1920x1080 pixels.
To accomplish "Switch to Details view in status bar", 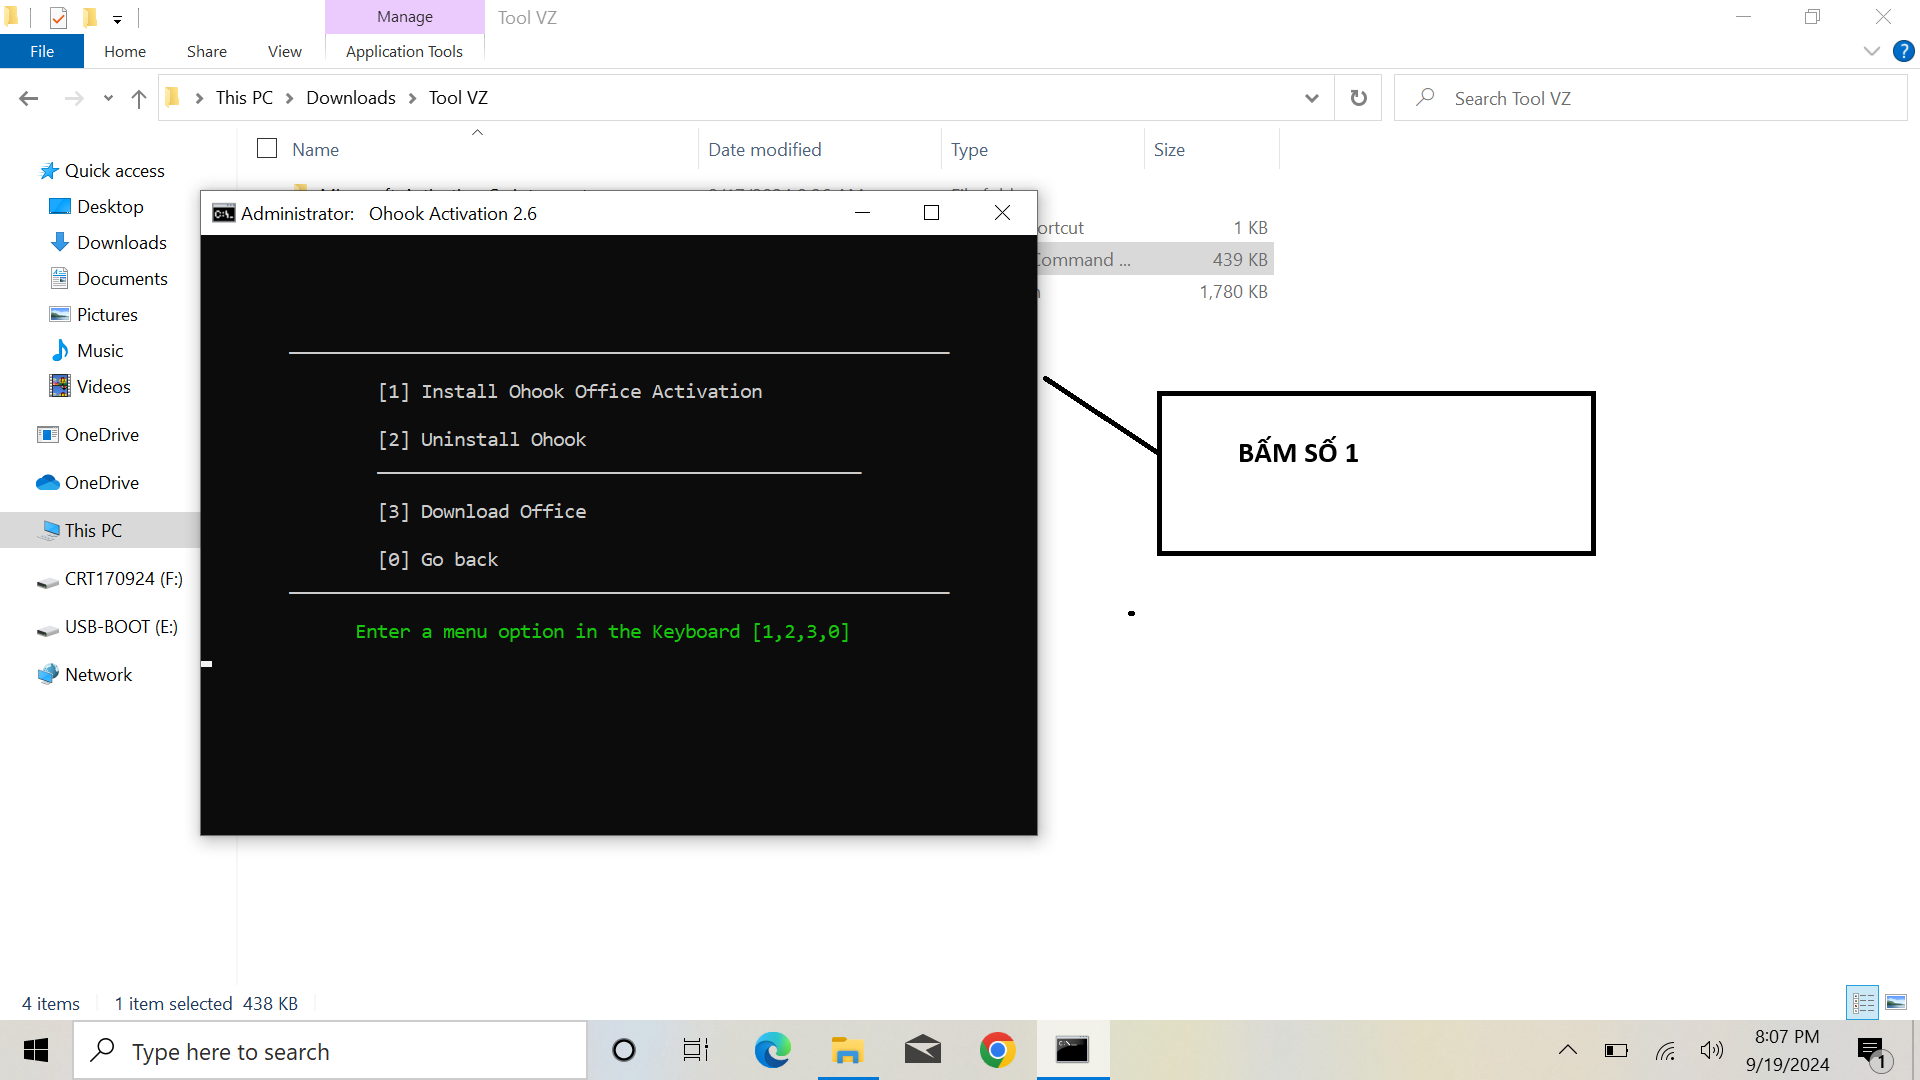I will click(x=1863, y=1002).
